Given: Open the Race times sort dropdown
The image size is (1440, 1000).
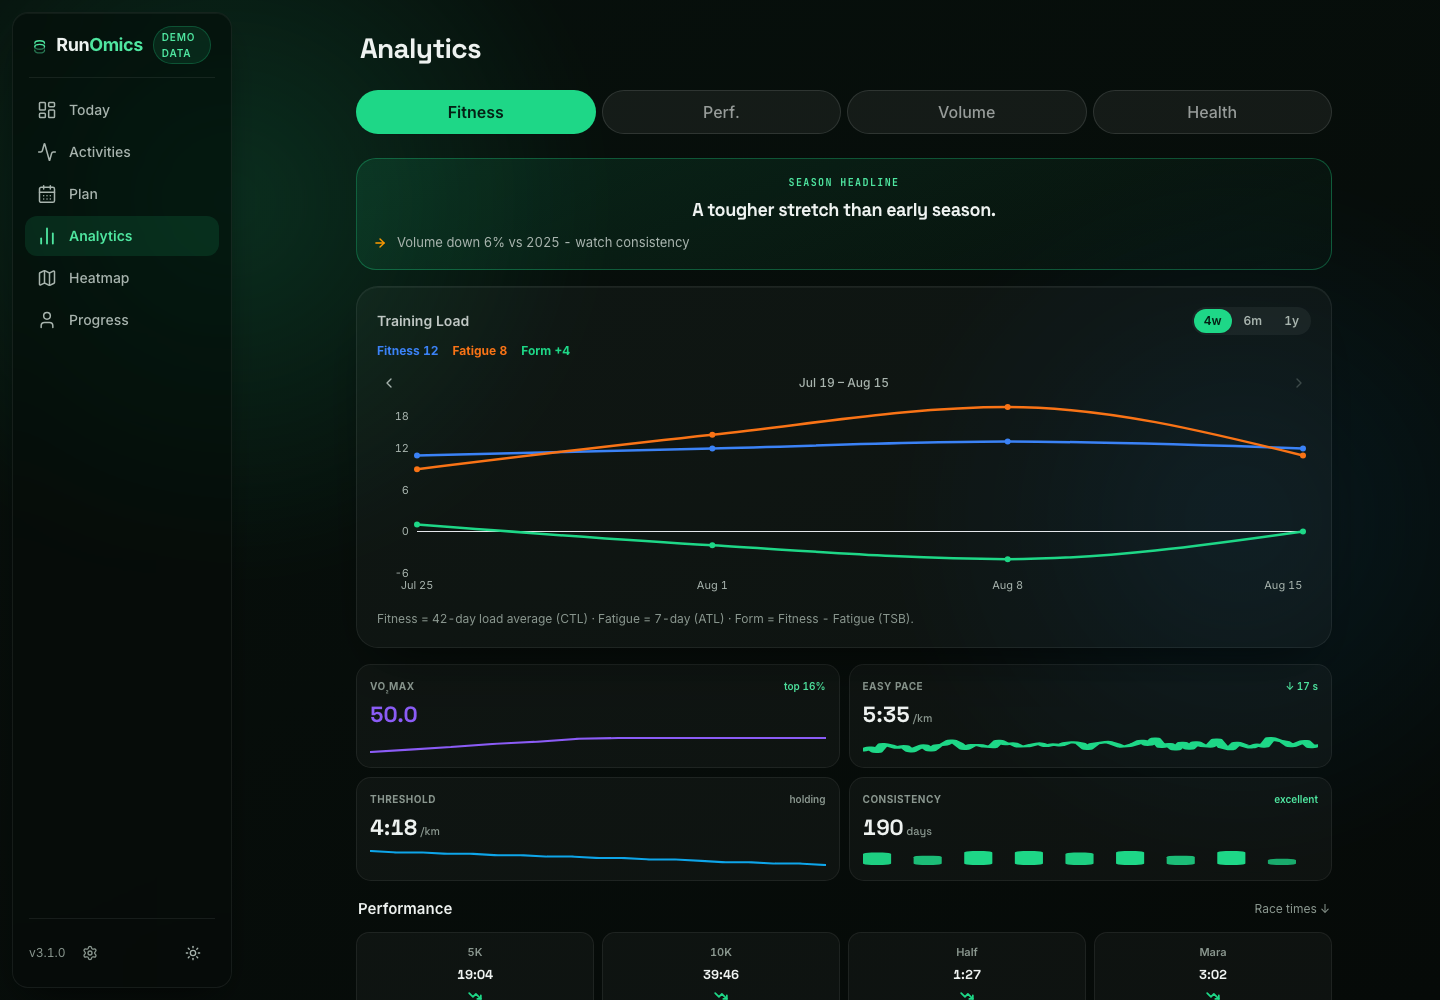Looking at the screenshot, I should click(x=1292, y=909).
